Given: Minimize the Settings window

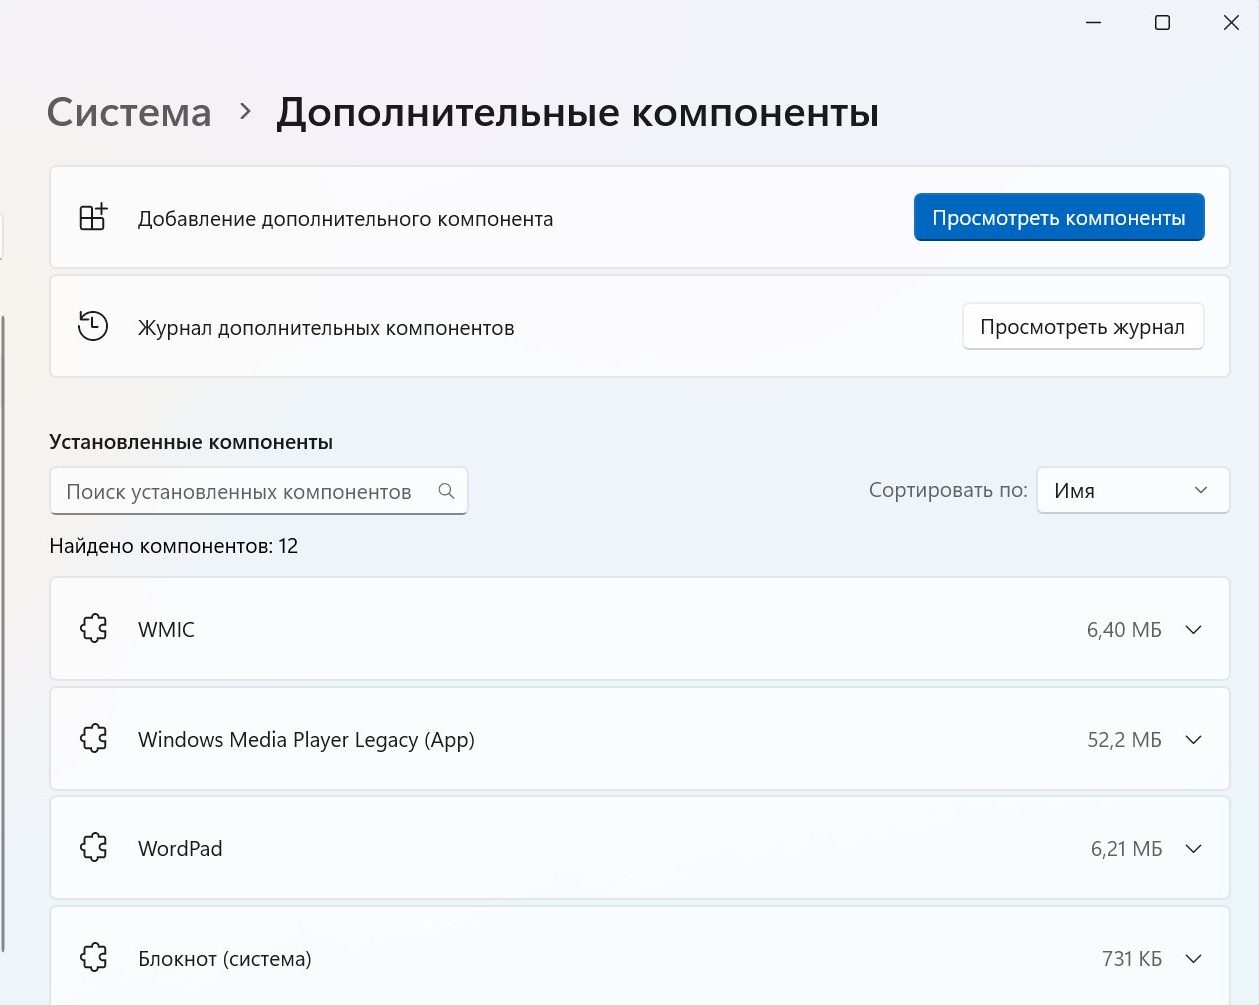Looking at the screenshot, I should tap(1093, 23).
